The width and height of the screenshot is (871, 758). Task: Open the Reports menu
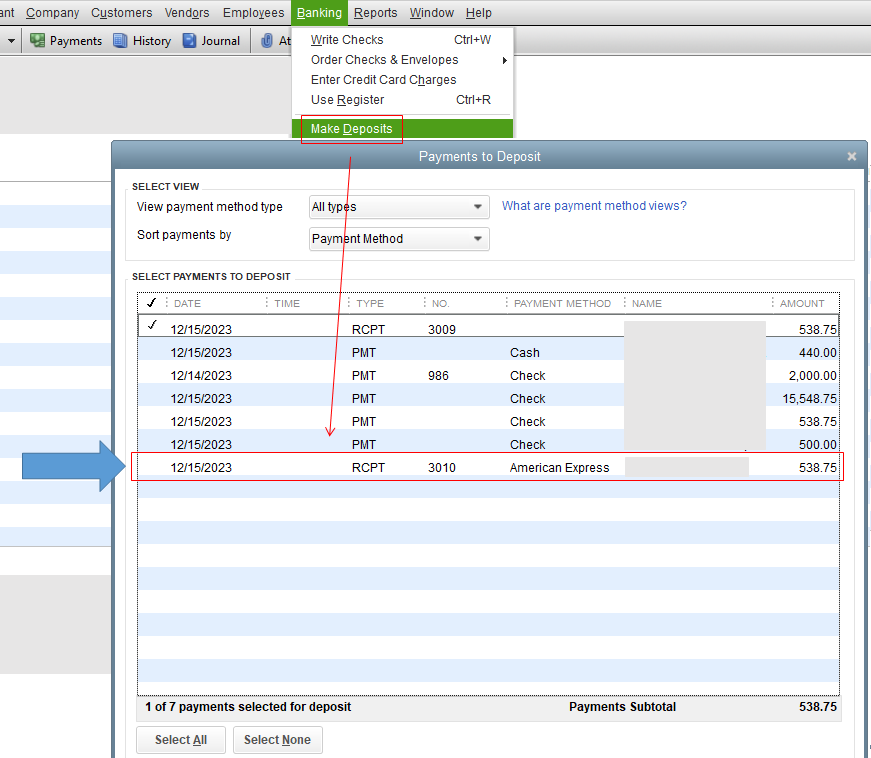coord(375,13)
